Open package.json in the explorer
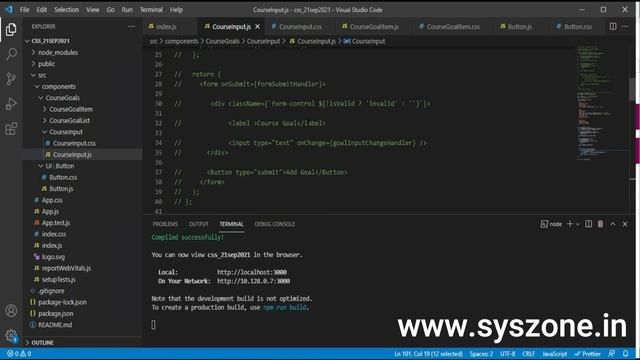Image resolution: width=640 pixels, height=360 pixels. (56, 313)
